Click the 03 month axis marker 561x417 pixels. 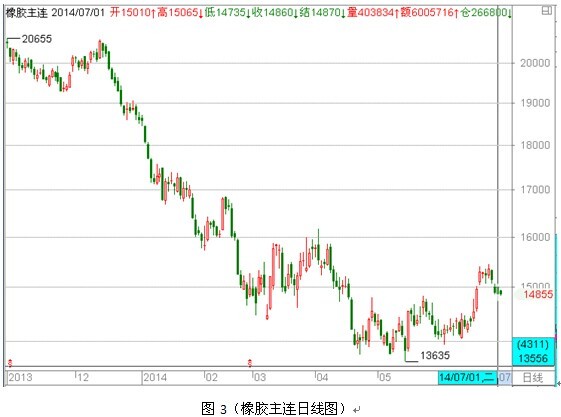(259, 377)
